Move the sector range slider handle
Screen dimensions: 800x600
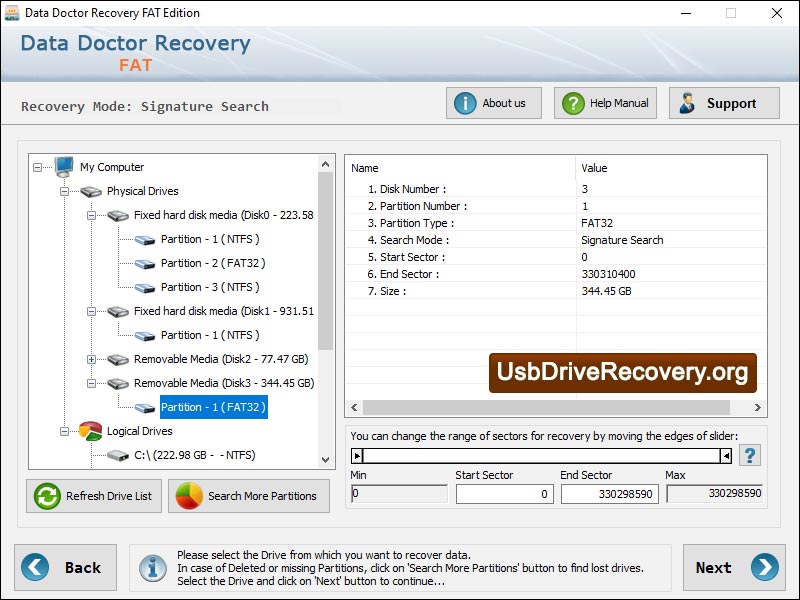click(x=356, y=457)
